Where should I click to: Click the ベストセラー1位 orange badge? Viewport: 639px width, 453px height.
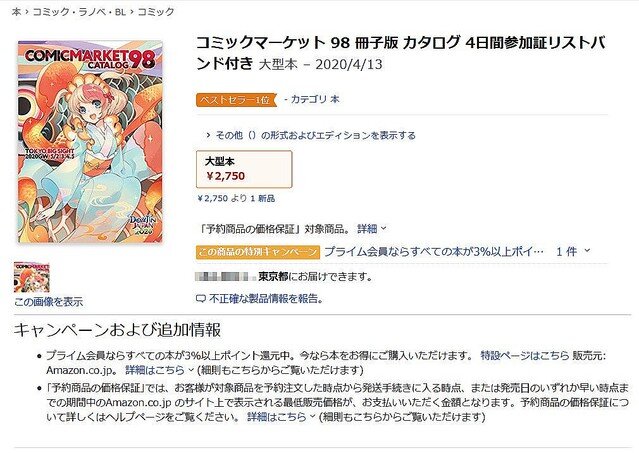pyautogui.click(x=236, y=99)
